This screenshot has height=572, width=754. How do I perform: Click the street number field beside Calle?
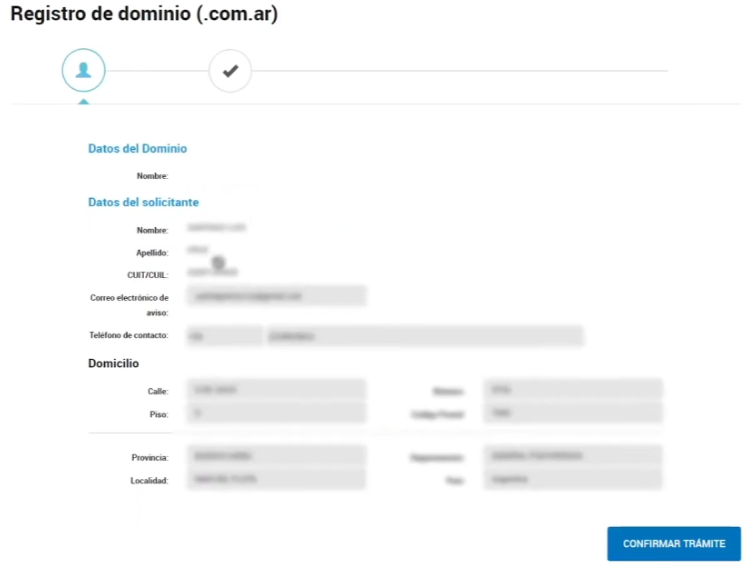[572, 390]
